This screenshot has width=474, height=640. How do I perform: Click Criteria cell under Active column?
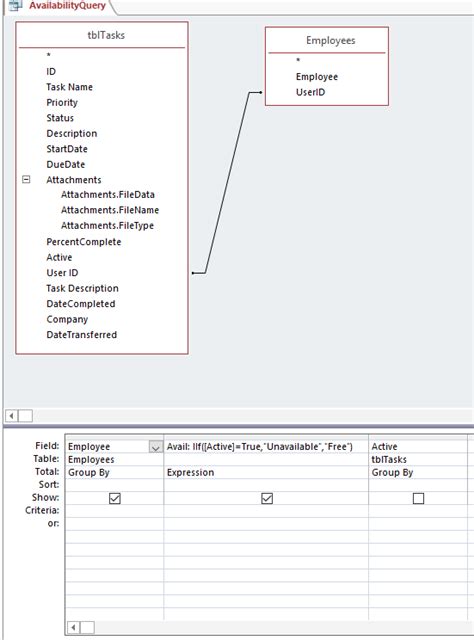pos(418,511)
